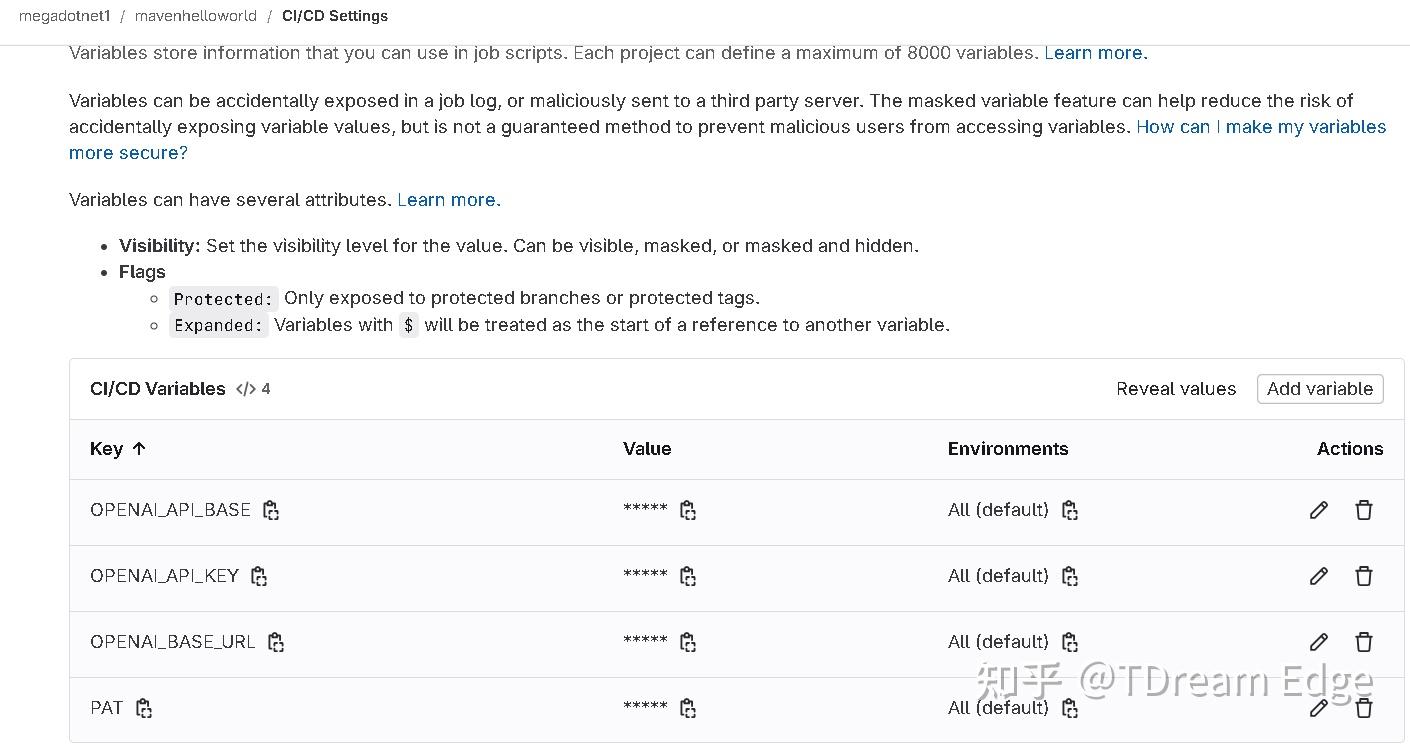Copy the environment scope of OPENAI_API_KEY
Viewport: 1410px width, 744px height.
pyautogui.click(x=1069, y=576)
